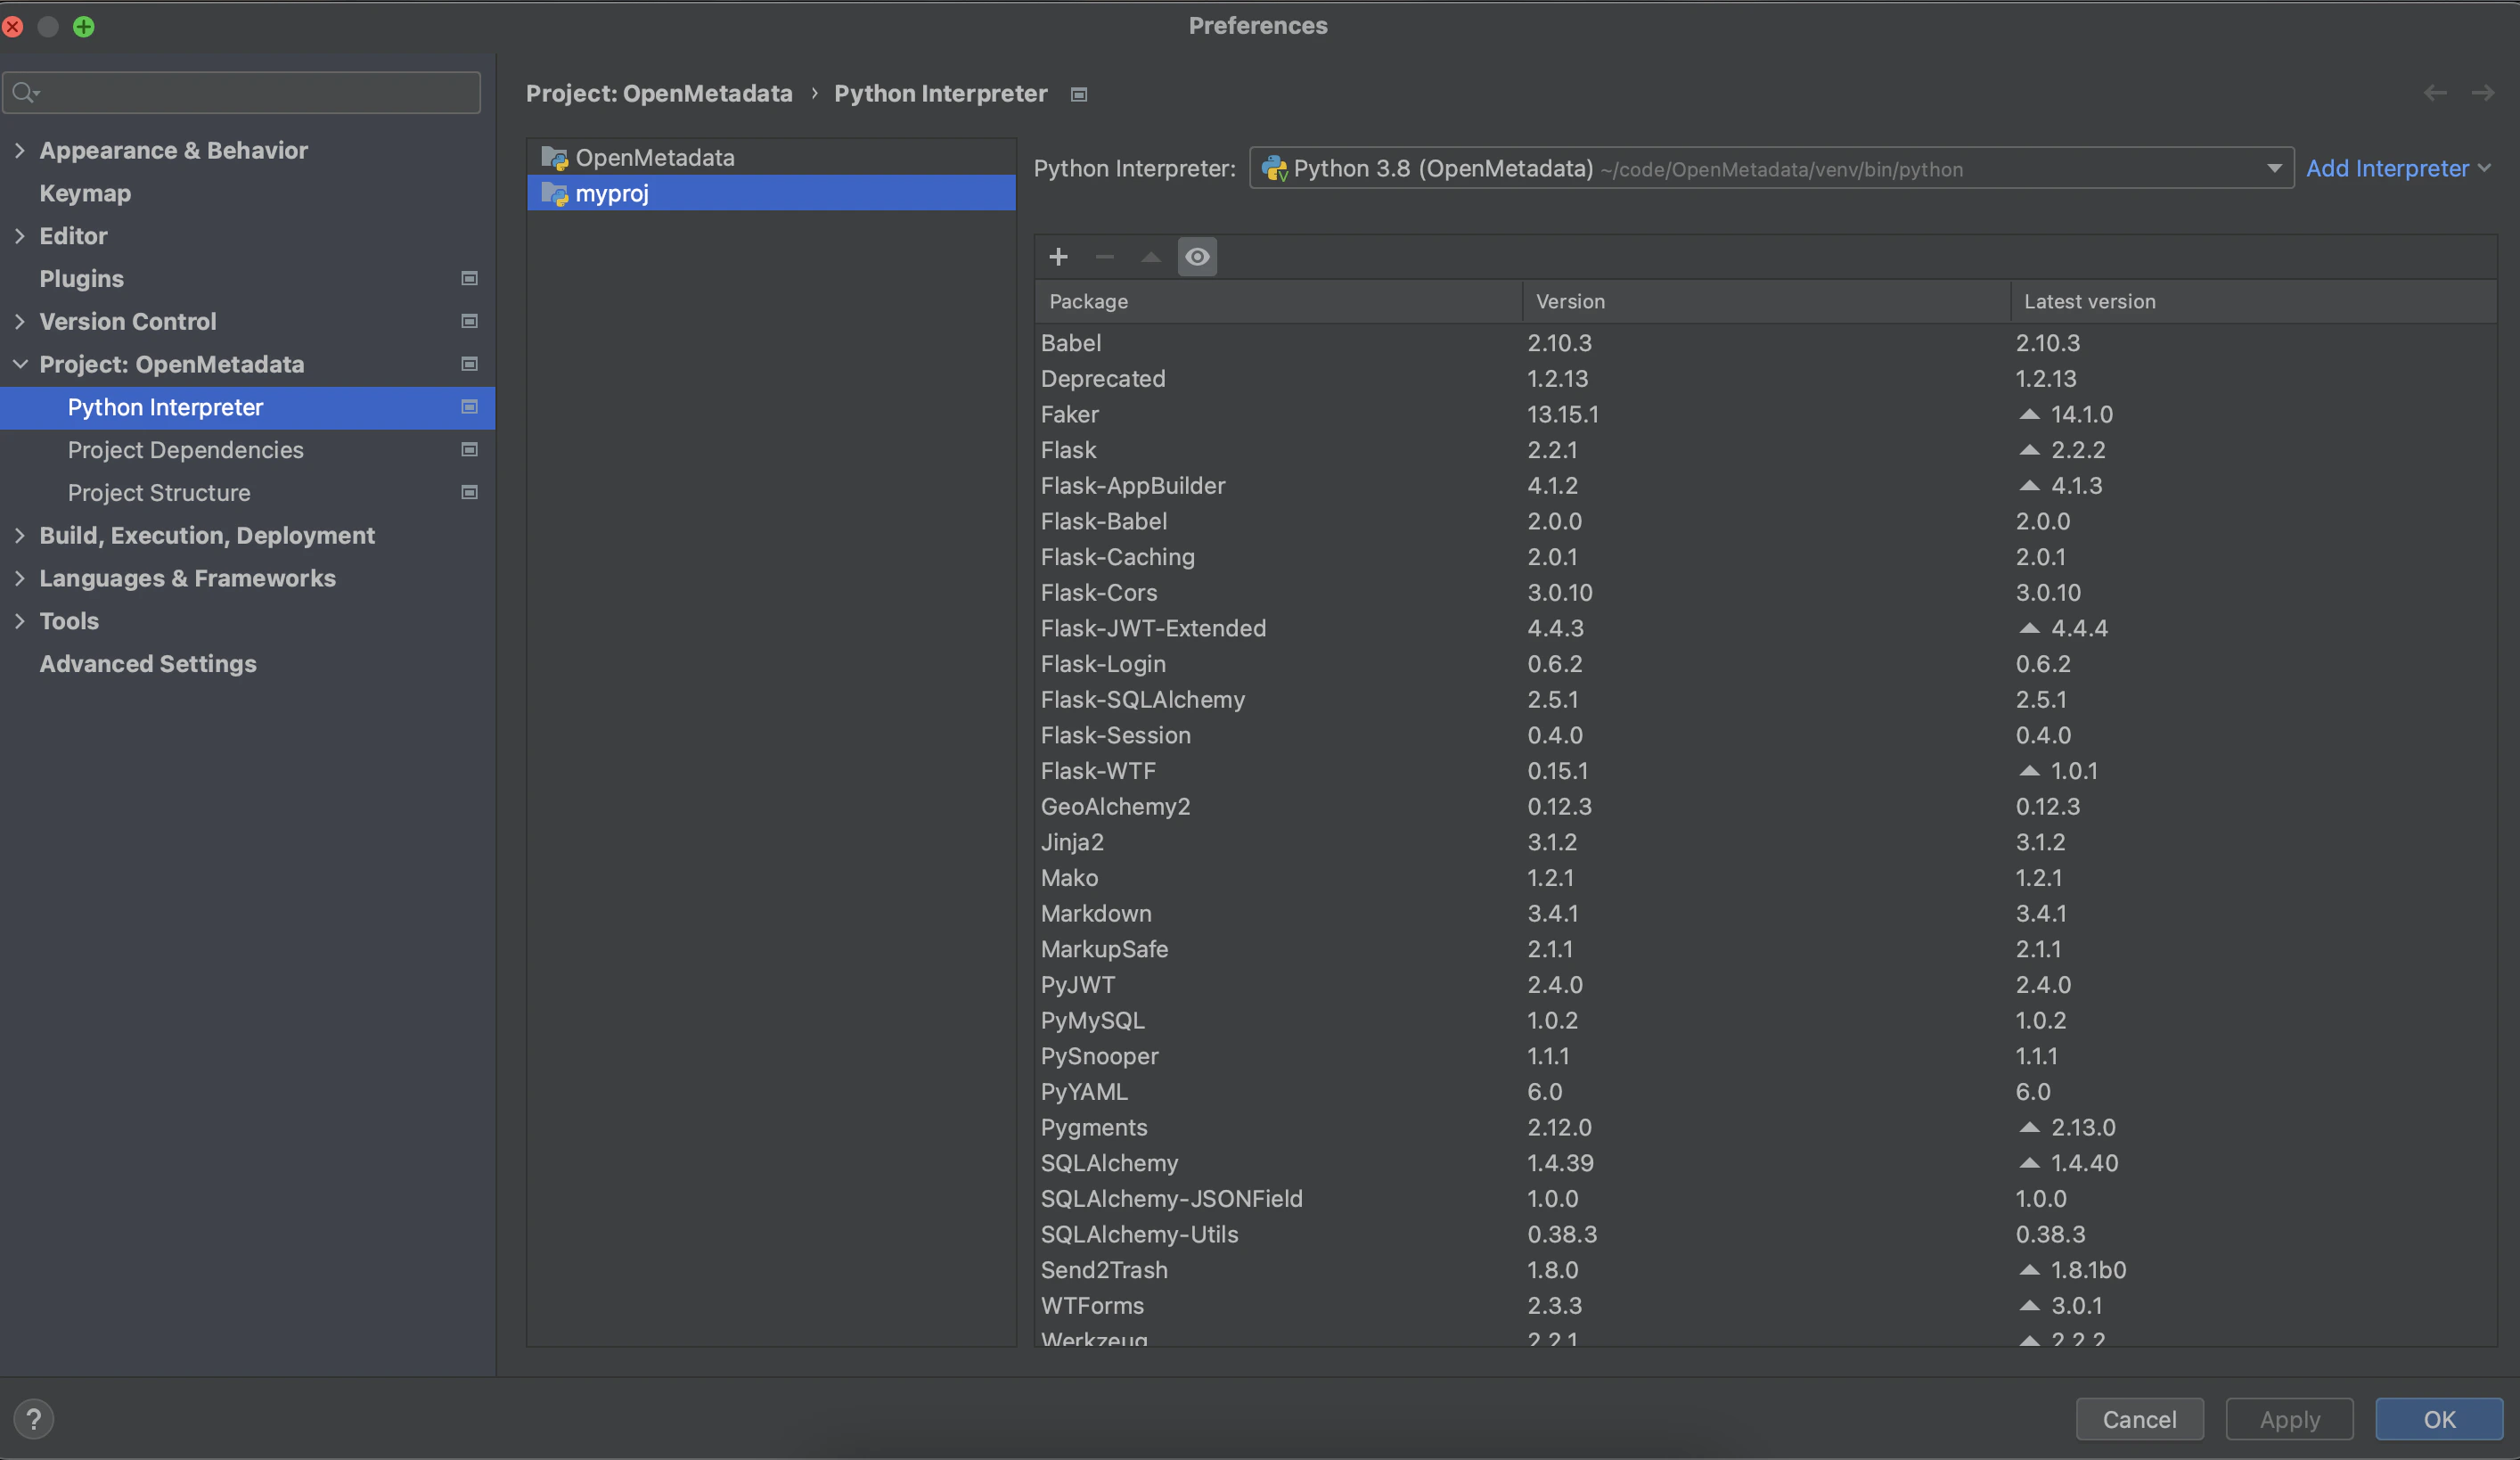Click the settings search input field

(x=242, y=93)
